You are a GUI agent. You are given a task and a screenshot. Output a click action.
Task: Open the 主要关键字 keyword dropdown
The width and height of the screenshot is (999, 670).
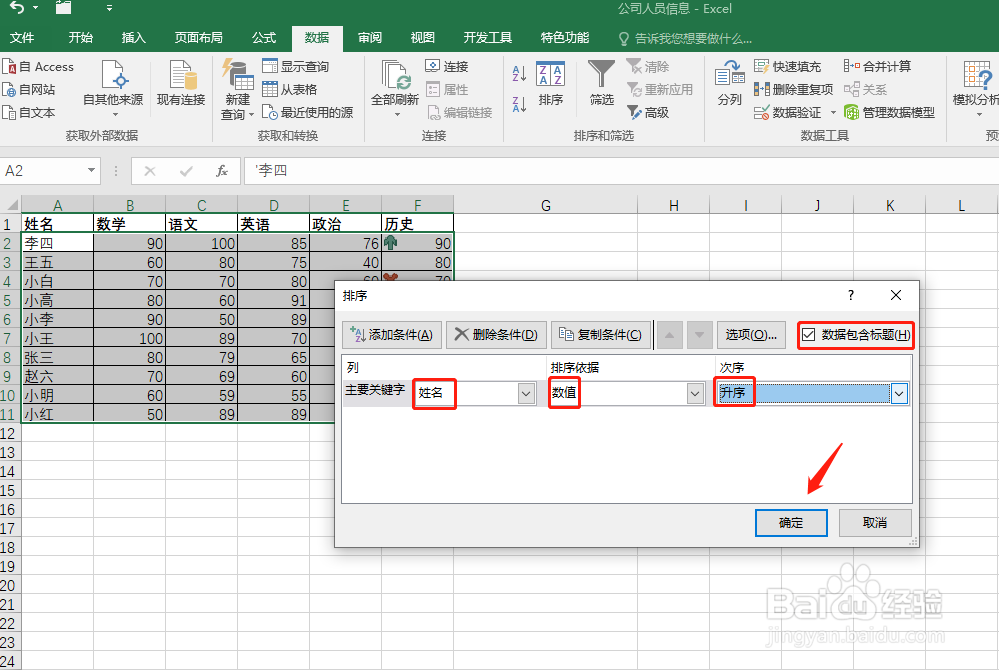(x=527, y=393)
